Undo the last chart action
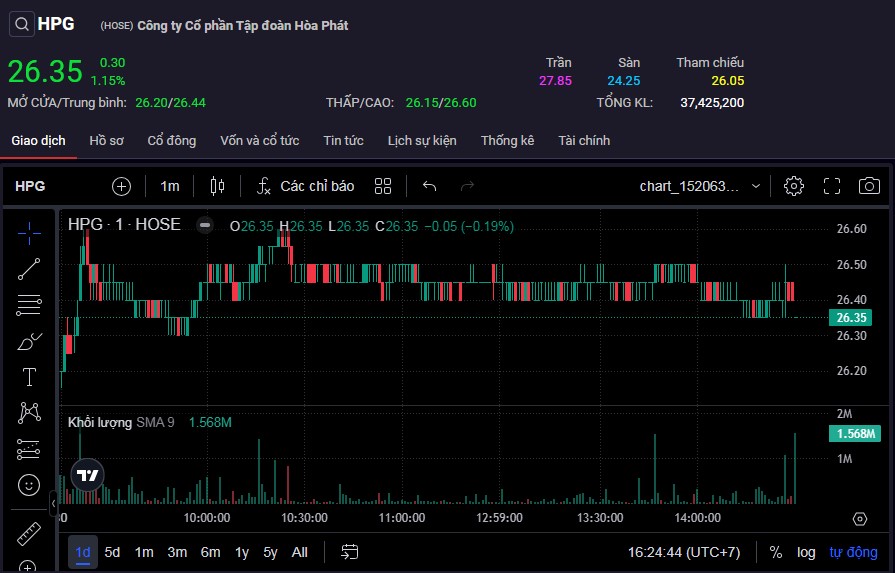 click(x=430, y=186)
